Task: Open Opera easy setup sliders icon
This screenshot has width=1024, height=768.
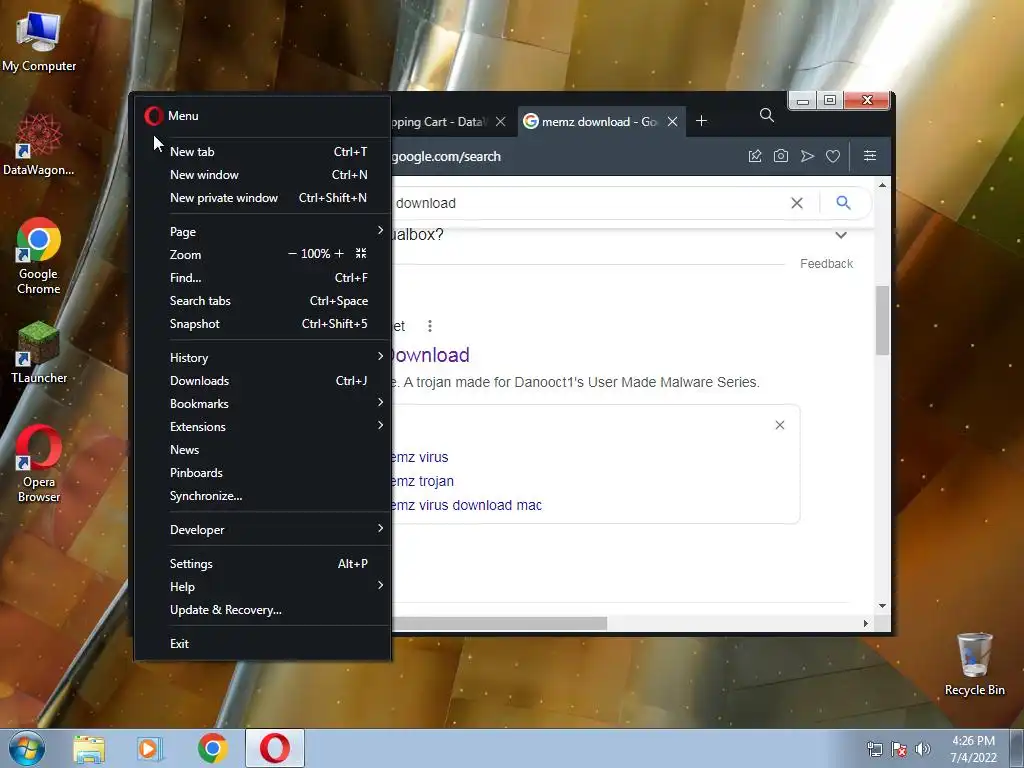Action: coord(870,155)
